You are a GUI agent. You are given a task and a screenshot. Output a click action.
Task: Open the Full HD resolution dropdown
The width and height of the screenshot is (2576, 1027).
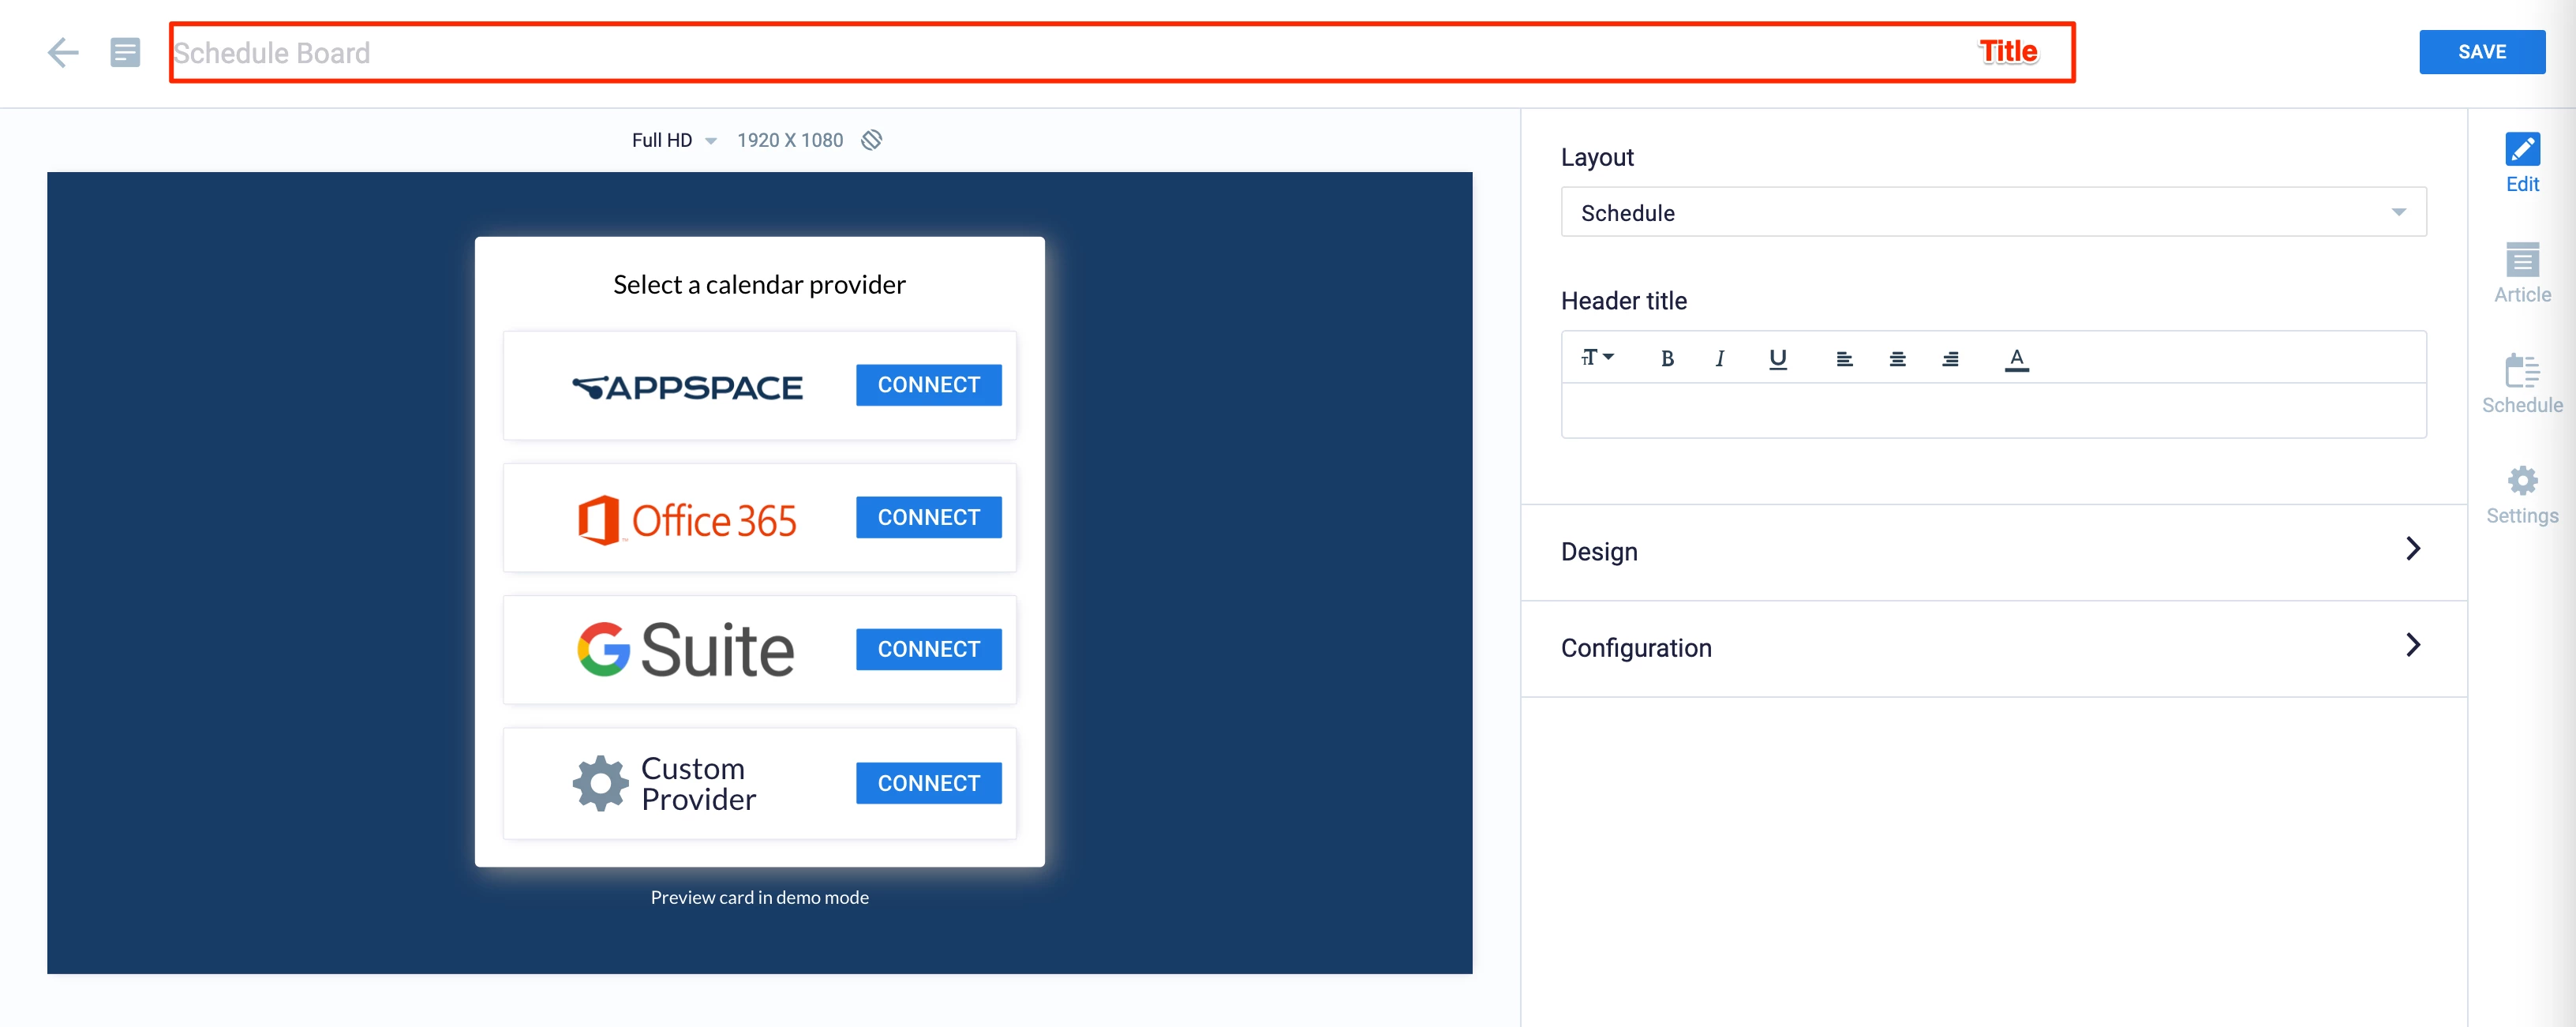[x=674, y=141]
